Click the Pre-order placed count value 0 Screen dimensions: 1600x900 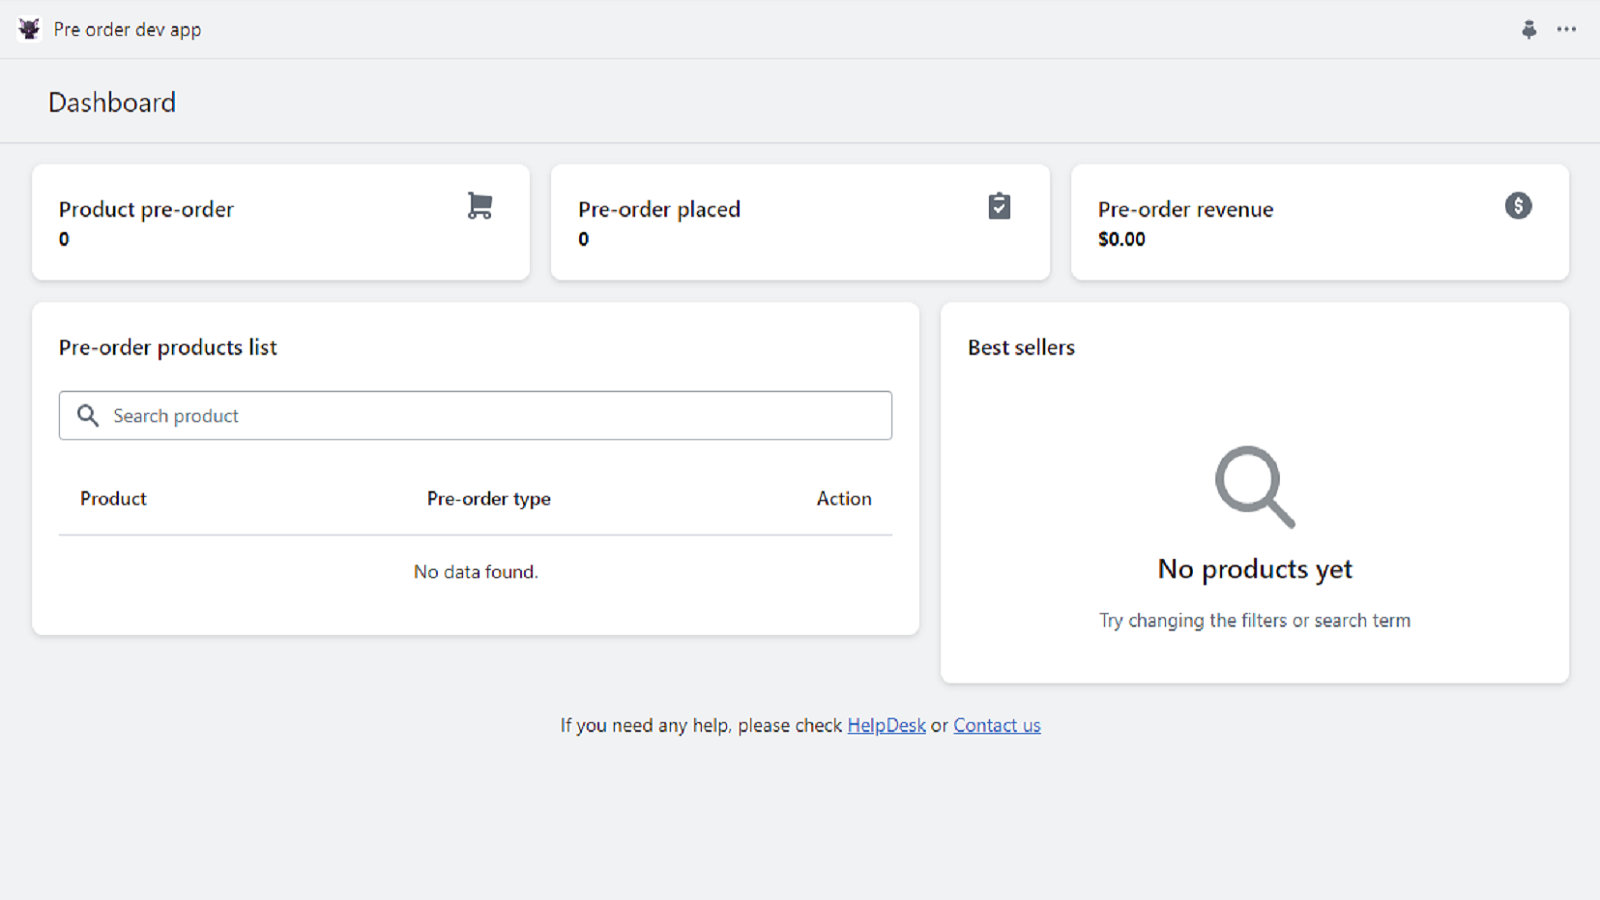coord(584,239)
